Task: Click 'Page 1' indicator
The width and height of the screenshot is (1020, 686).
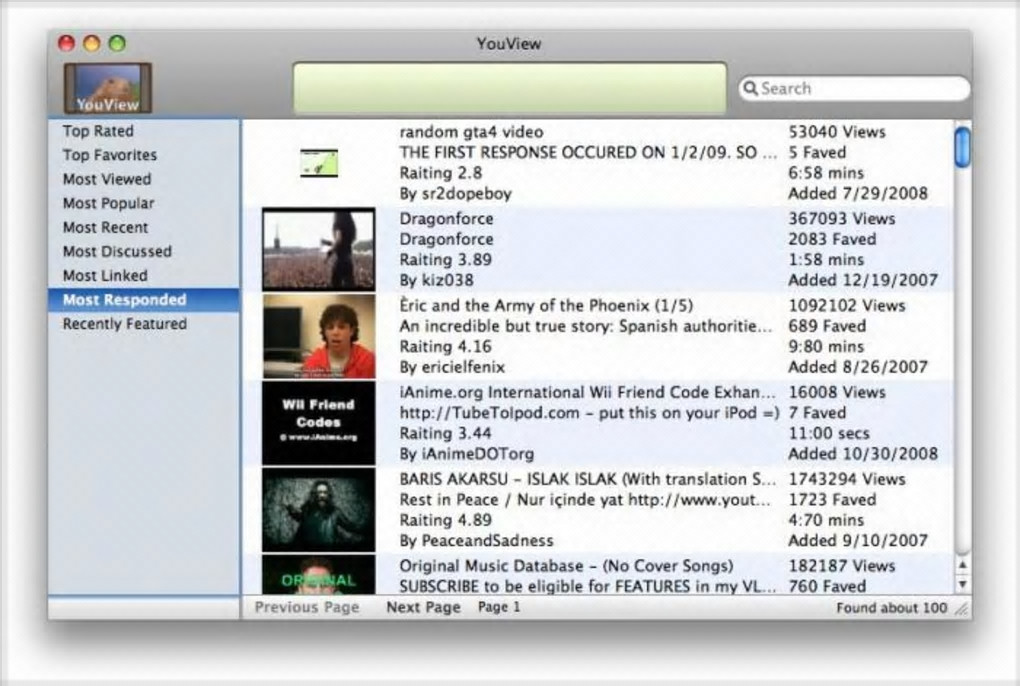Action: click(x=499, y=607)
